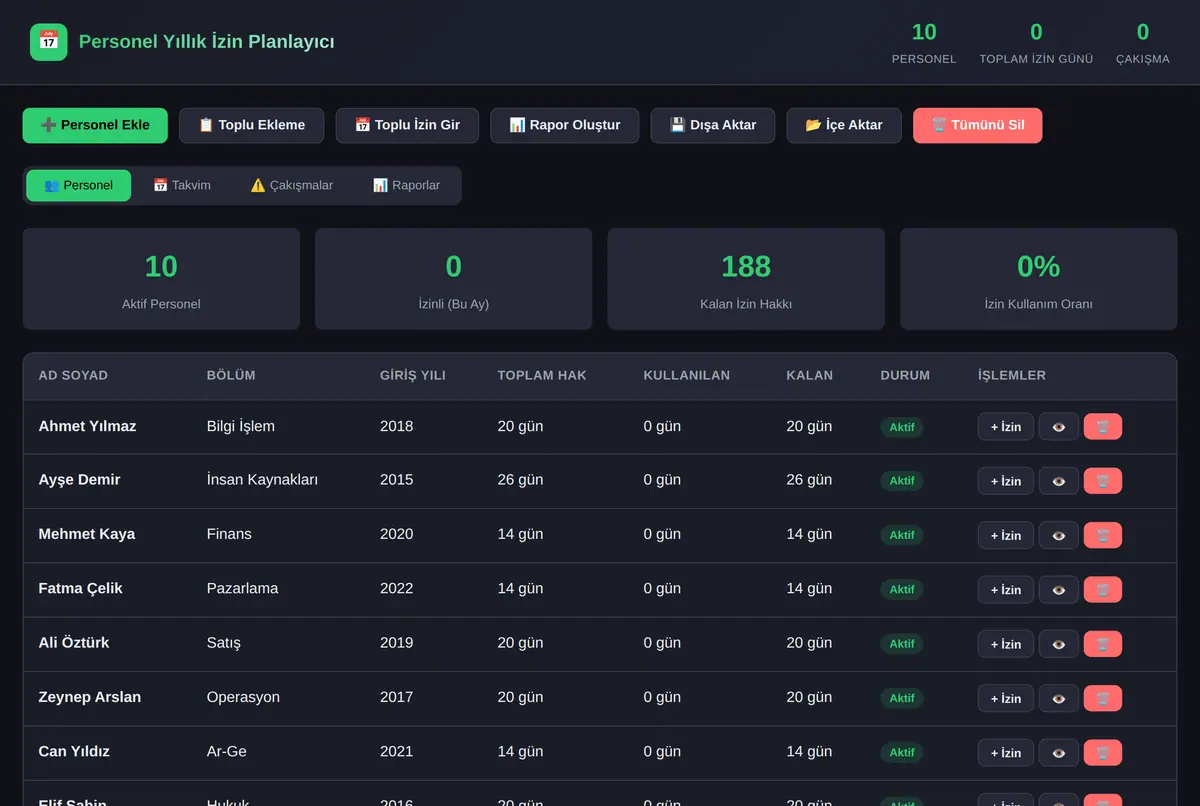Switch to the Takvim tab
Viewport: 1200px width, 806px height.
tap(182, 185)
